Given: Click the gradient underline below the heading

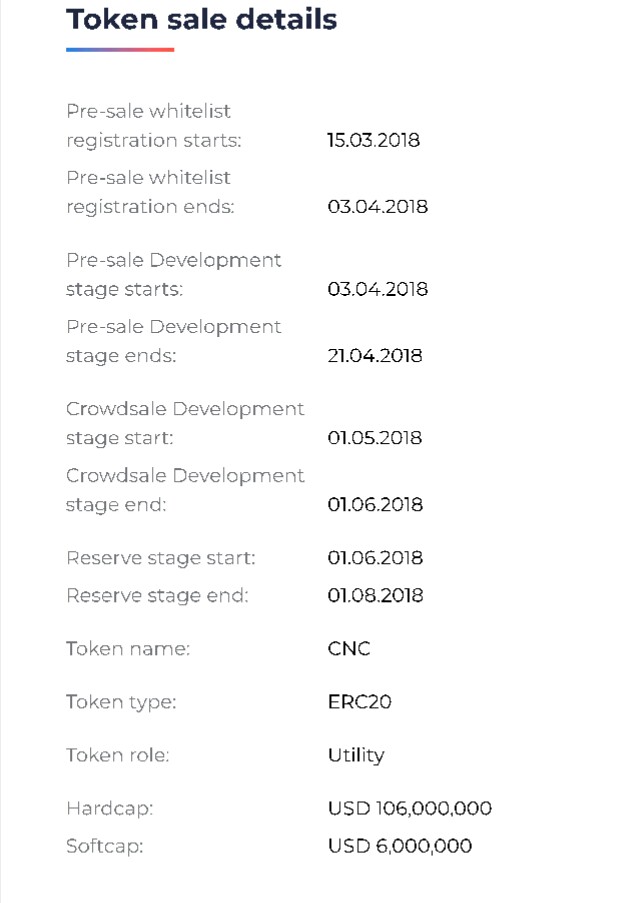Looking at the screenshot, I should click(x=120, y=49).
